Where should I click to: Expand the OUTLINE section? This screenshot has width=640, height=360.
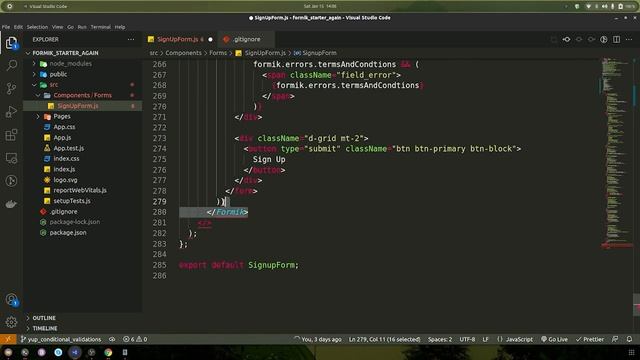[44, 318]
